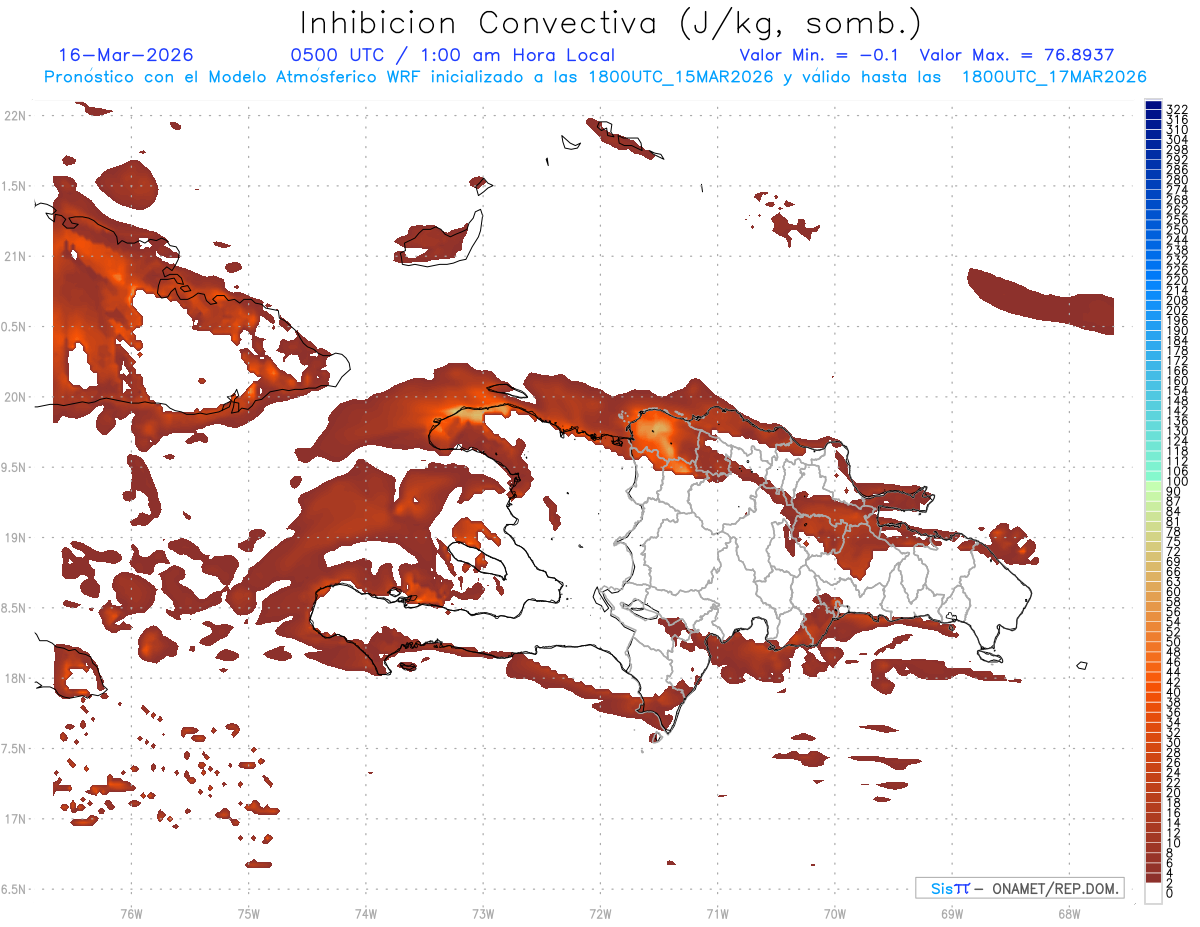Click the '17N' latitude label
This screenshot has height=927, width=1200.
(x=15, y=819)
